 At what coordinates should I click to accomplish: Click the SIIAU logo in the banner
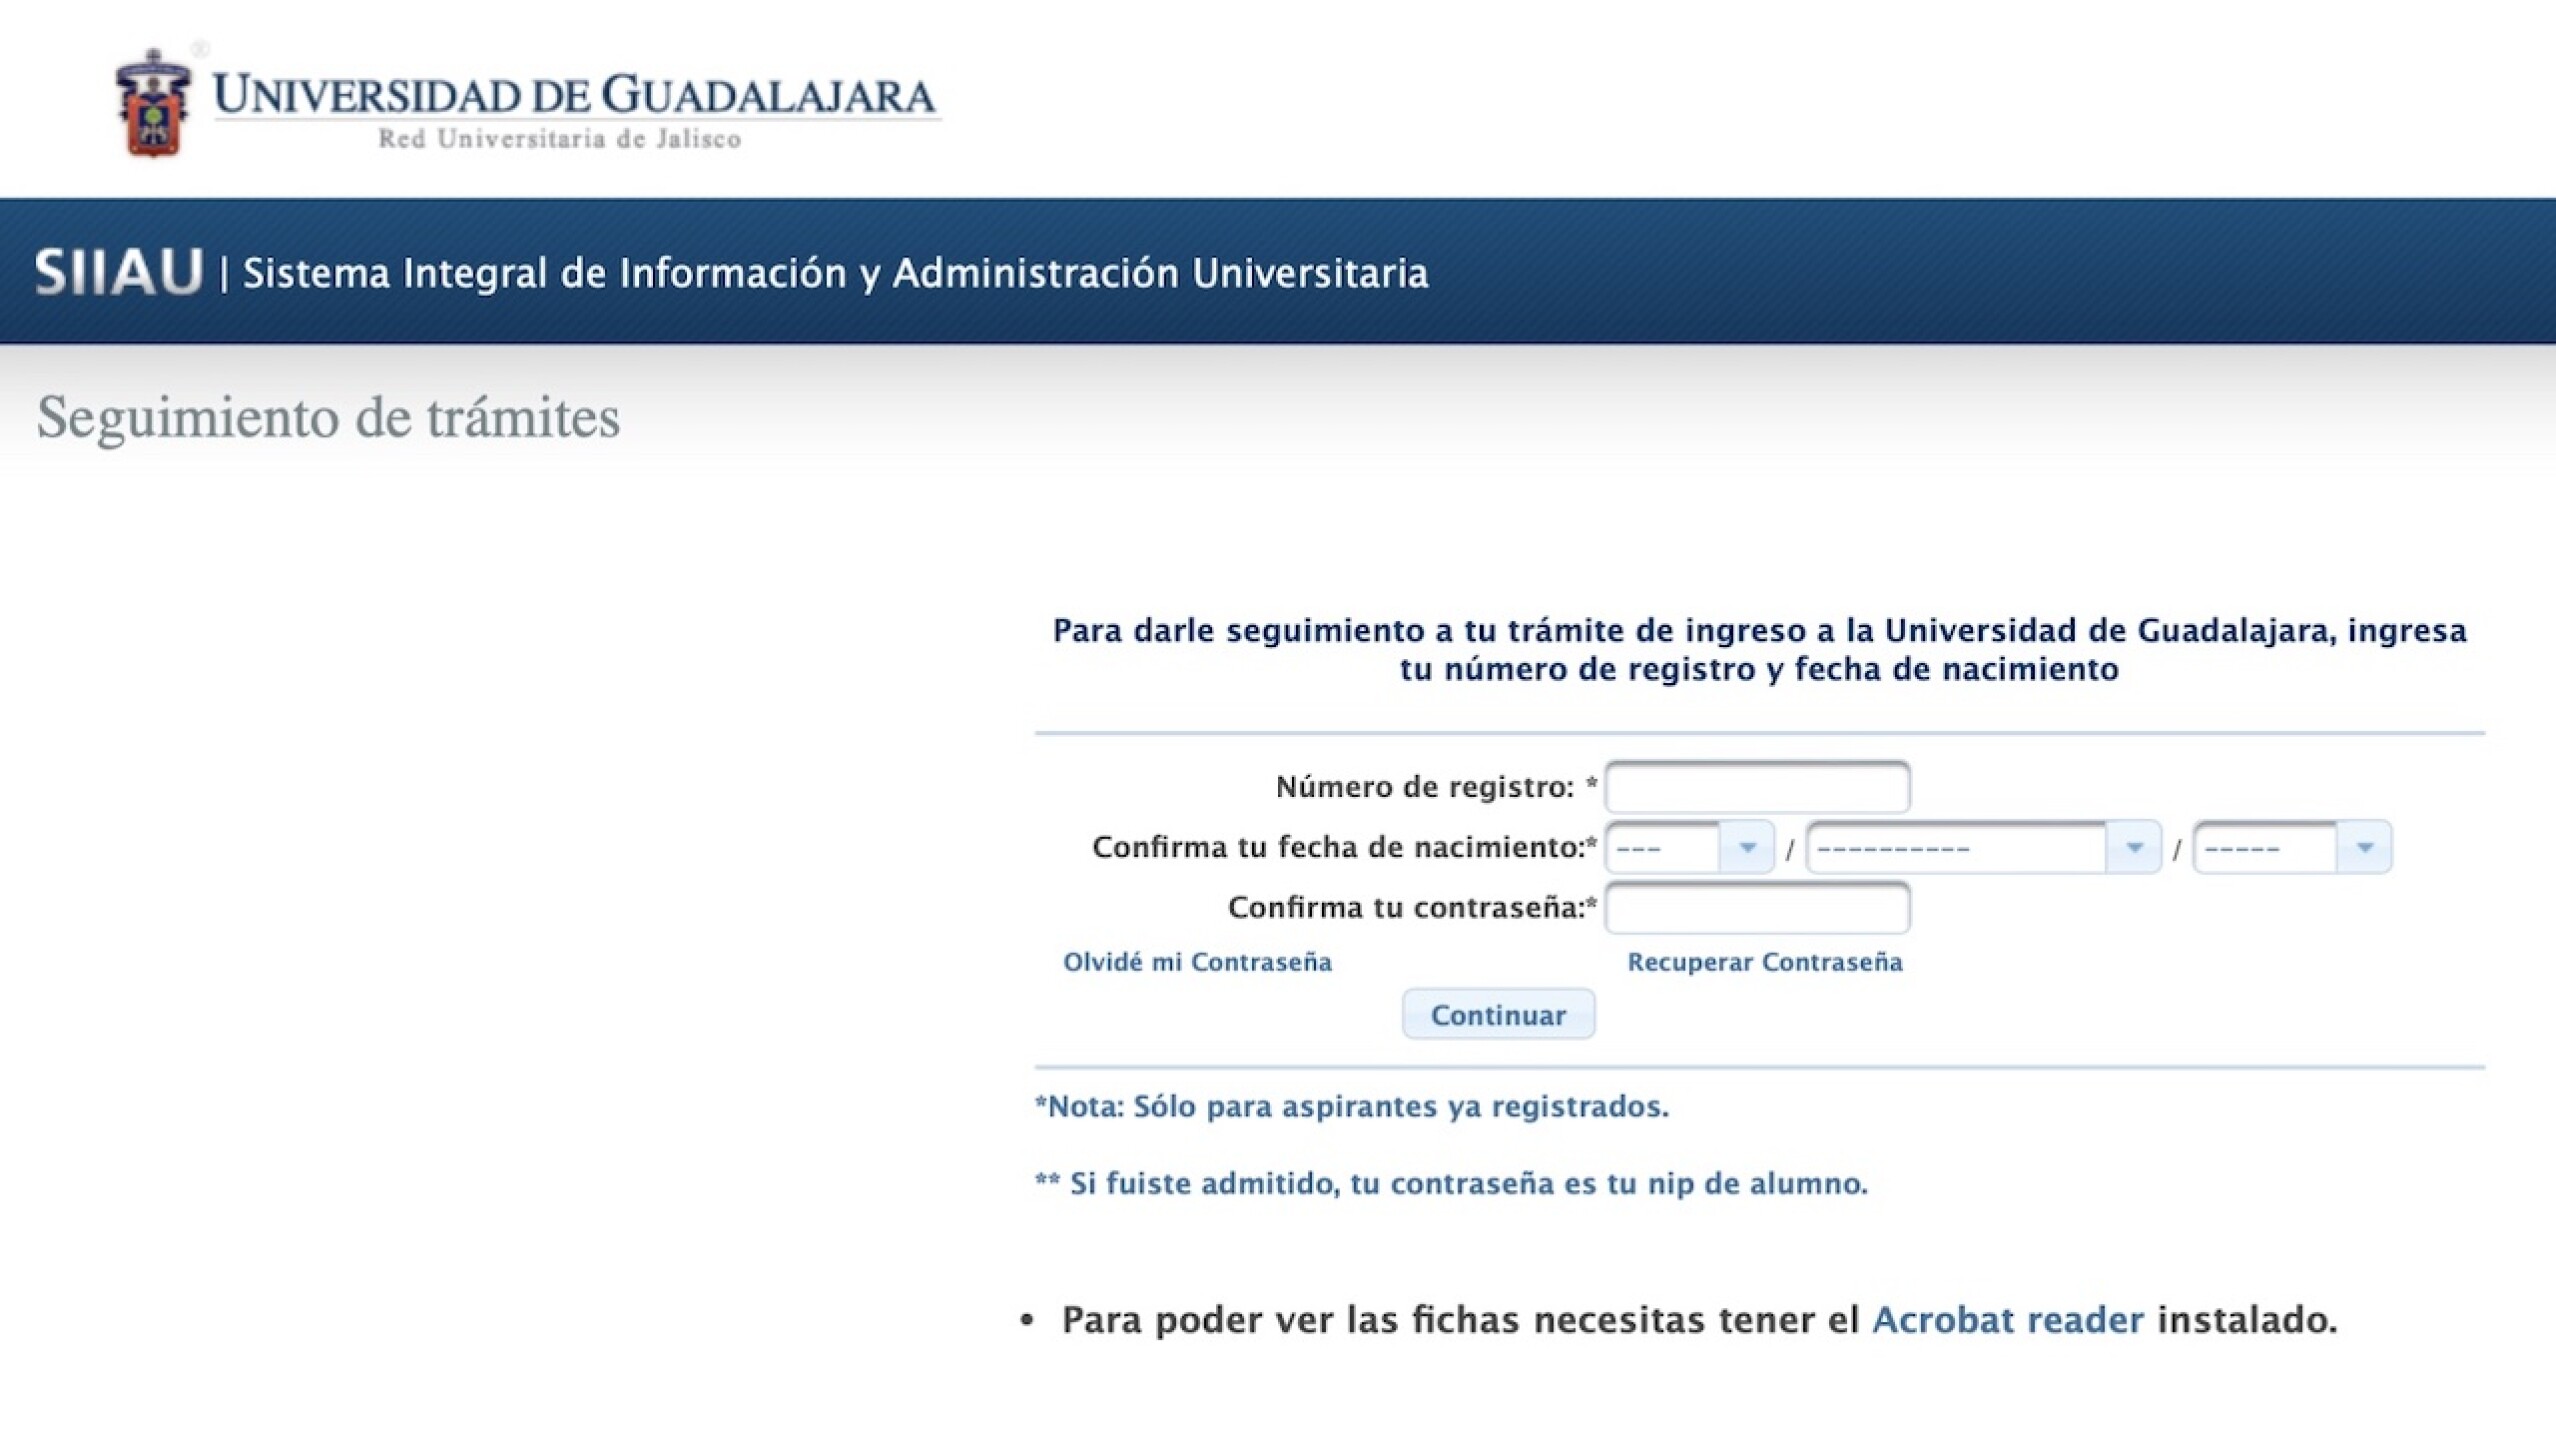click(118, 272)
